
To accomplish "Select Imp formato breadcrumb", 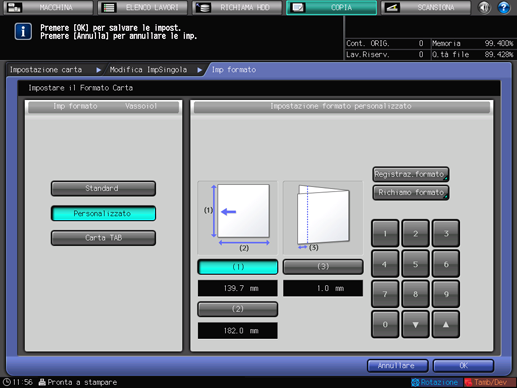I will click(x=234, y=70).
